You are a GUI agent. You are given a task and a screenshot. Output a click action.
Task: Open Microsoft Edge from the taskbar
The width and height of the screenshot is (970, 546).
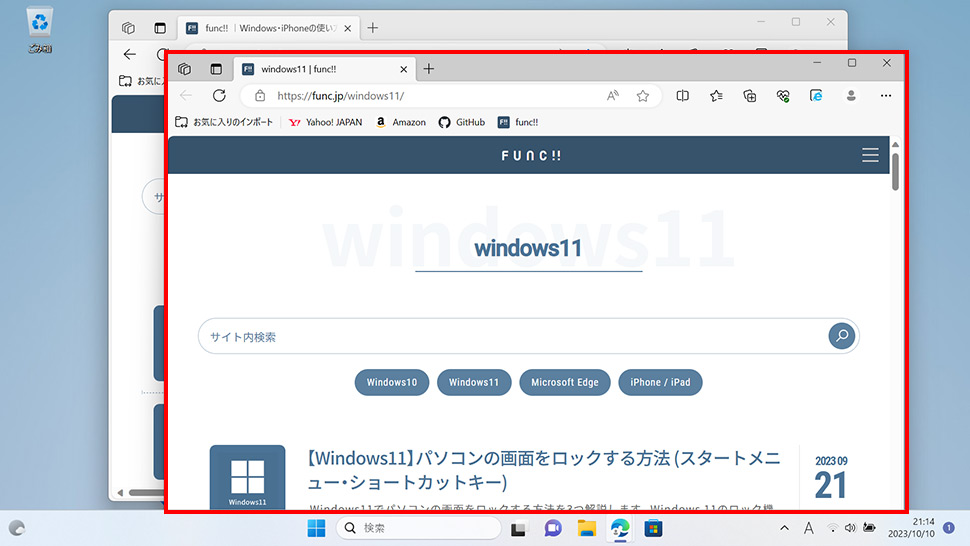[x=620, y=528]
